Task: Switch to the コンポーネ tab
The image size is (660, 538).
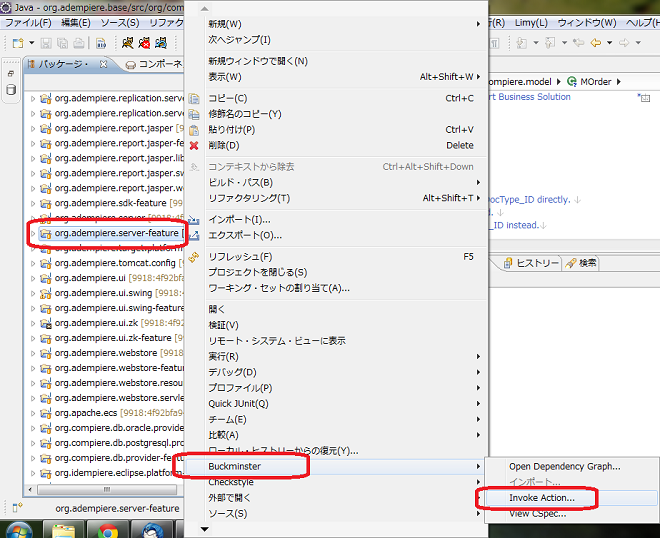Action: (x=154, y=64)
